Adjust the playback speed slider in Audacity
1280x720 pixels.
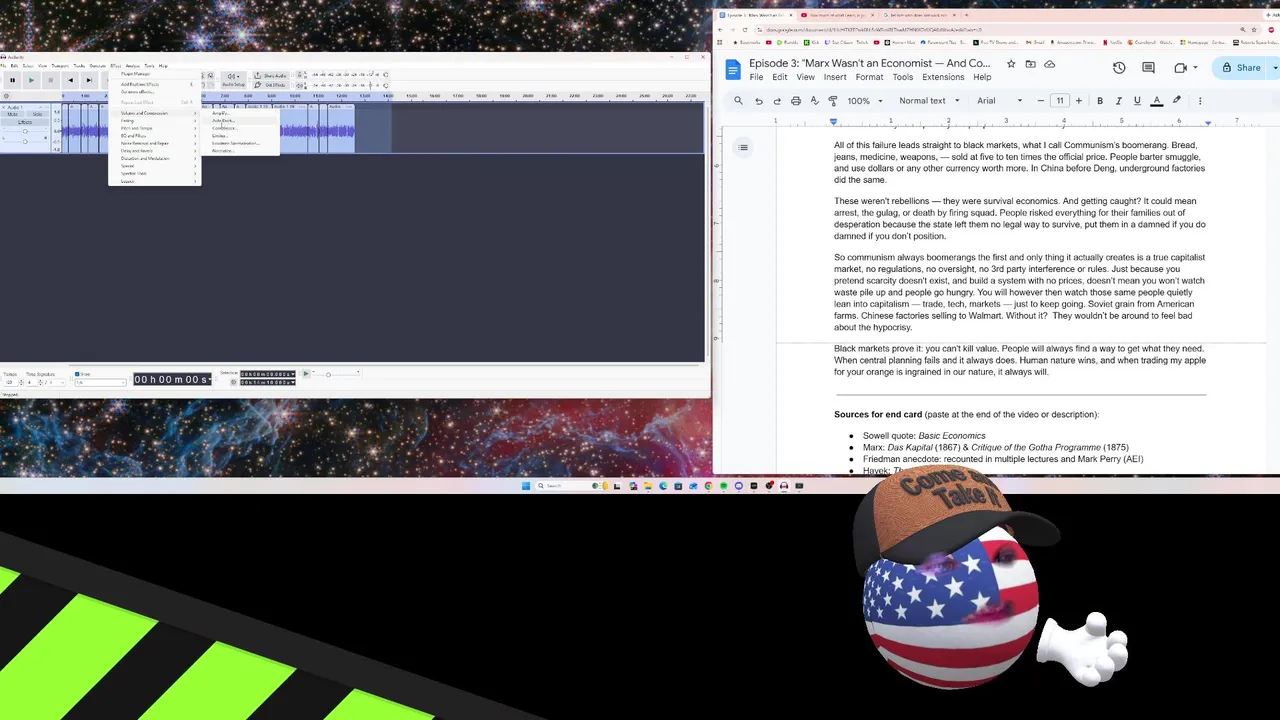pos(336,374)
